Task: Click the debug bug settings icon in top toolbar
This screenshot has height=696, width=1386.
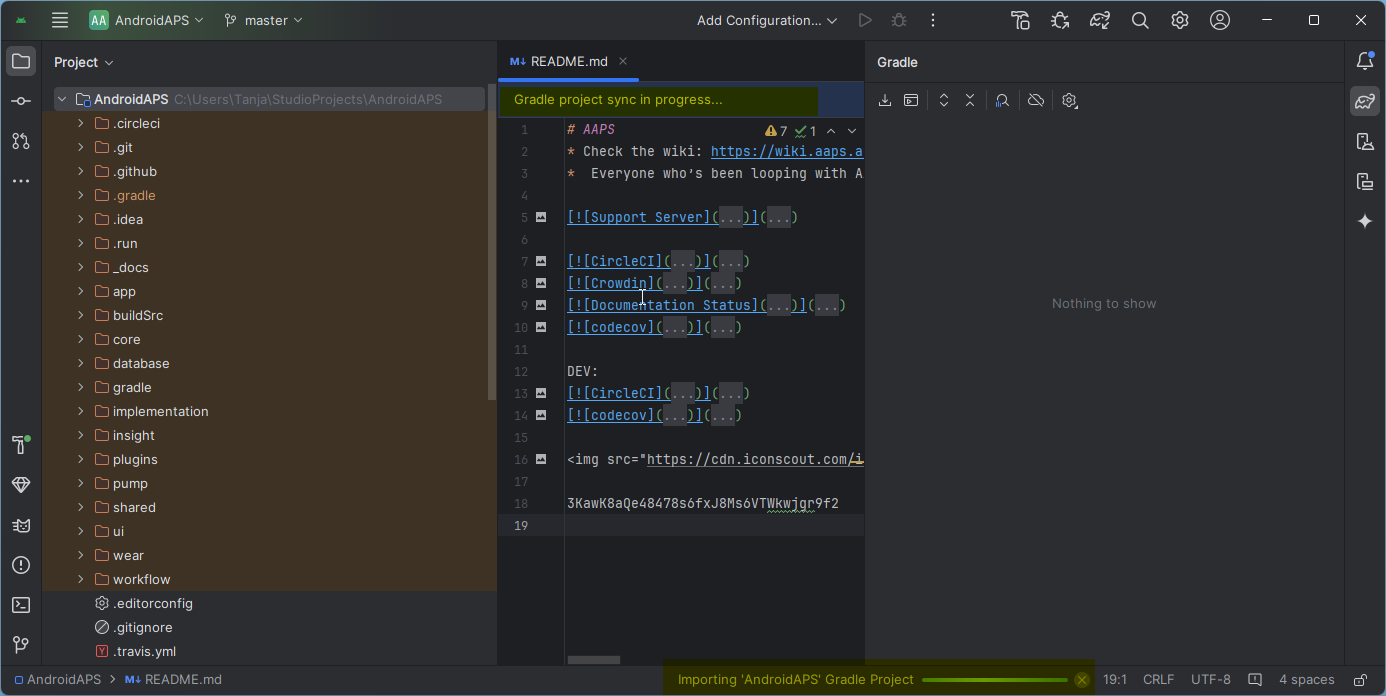Action: [1060, 20]
